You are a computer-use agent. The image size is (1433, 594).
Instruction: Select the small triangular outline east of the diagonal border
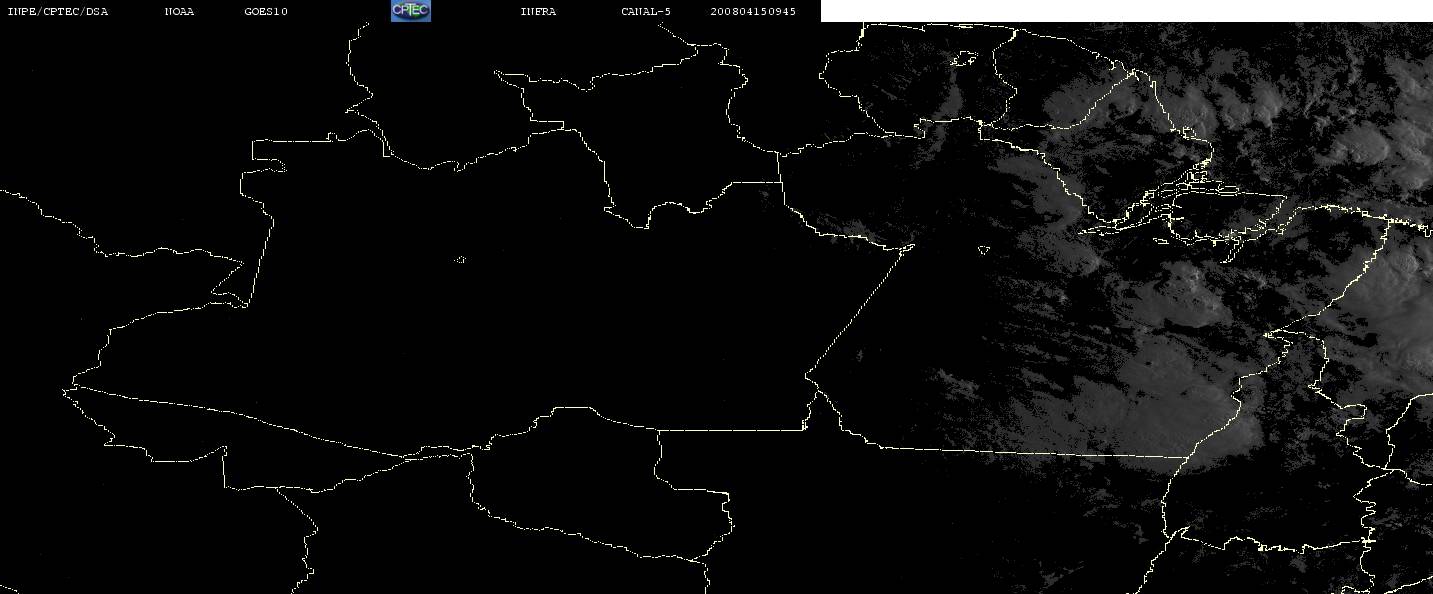(x=984, y=250)
